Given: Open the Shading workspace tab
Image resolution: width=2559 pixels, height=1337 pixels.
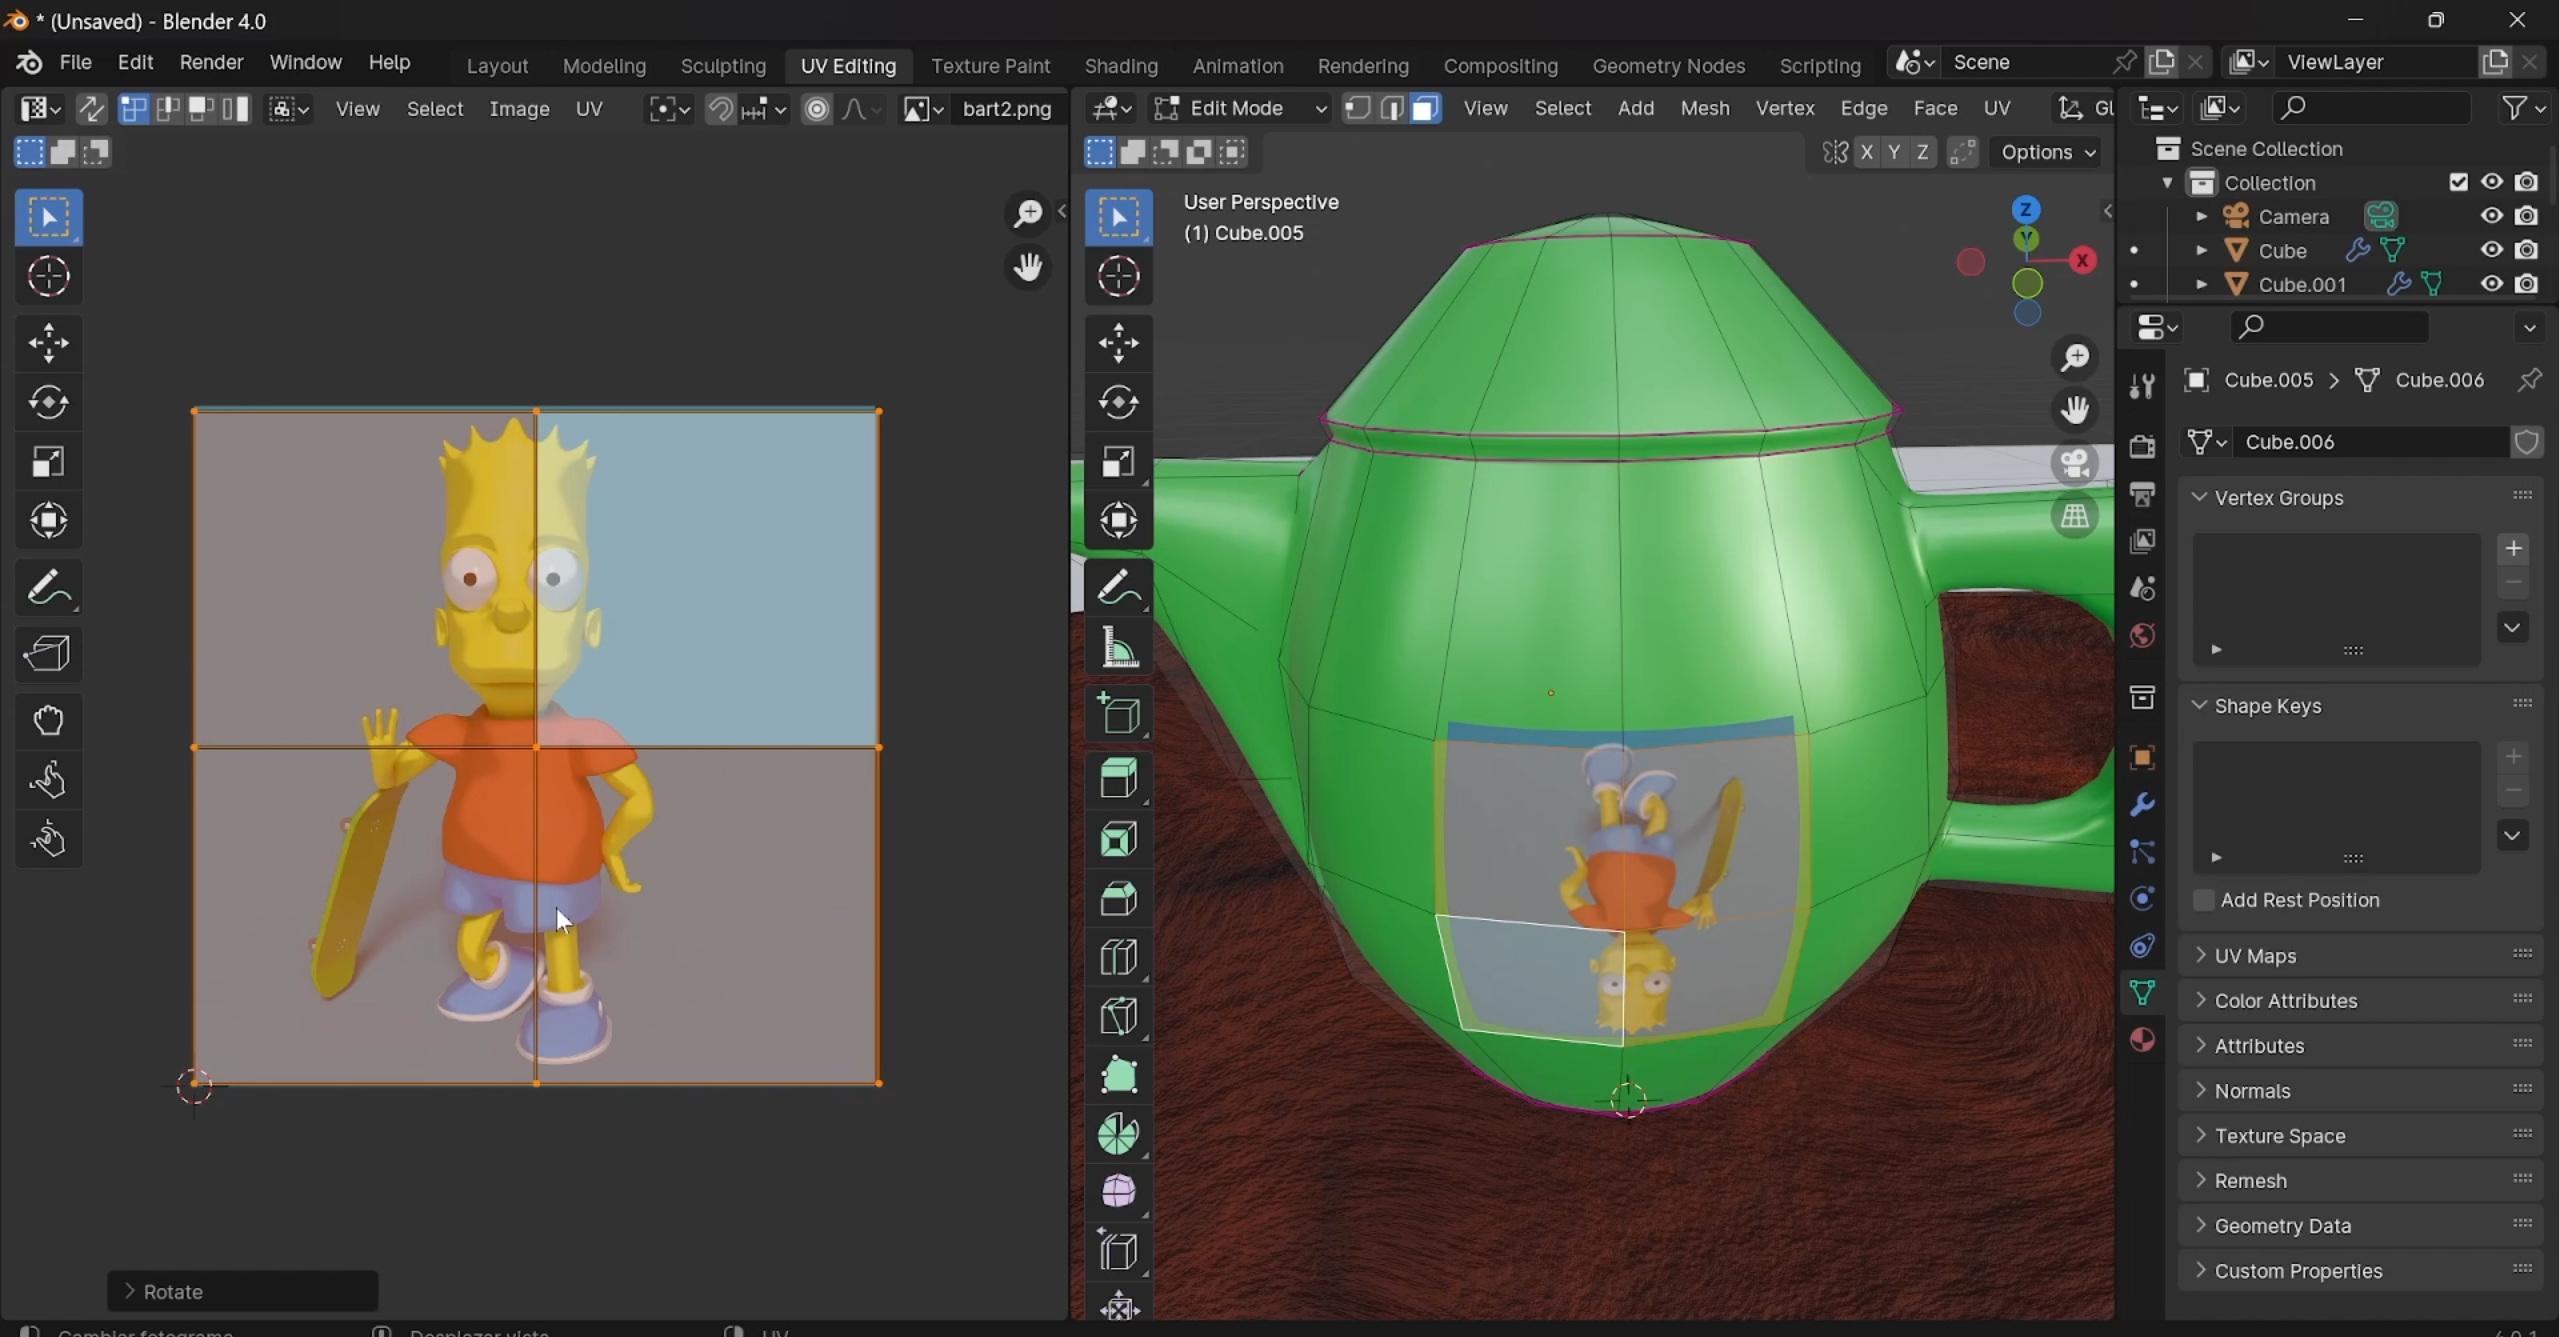Looking at the screenshot, I should [1121, 65].
